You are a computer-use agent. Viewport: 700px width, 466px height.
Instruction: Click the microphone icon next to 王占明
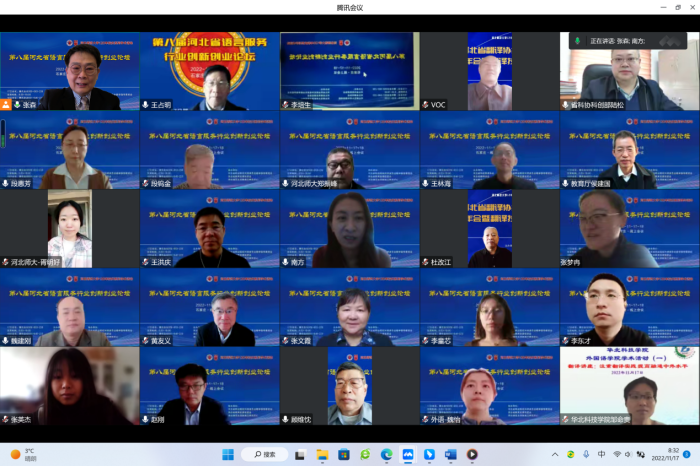146,104
